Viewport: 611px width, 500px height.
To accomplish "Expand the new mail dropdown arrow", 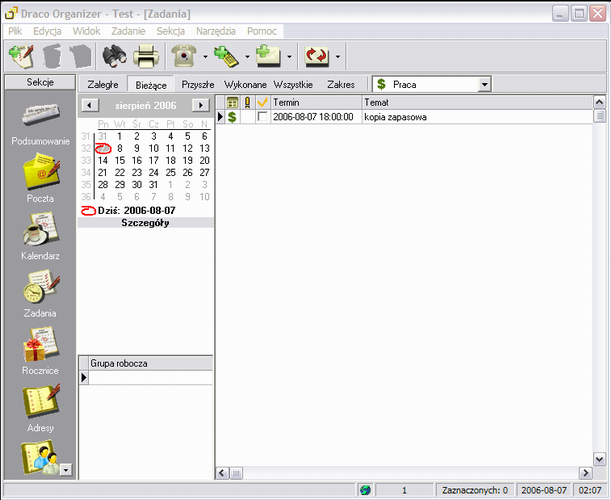I will click(290, 57).
